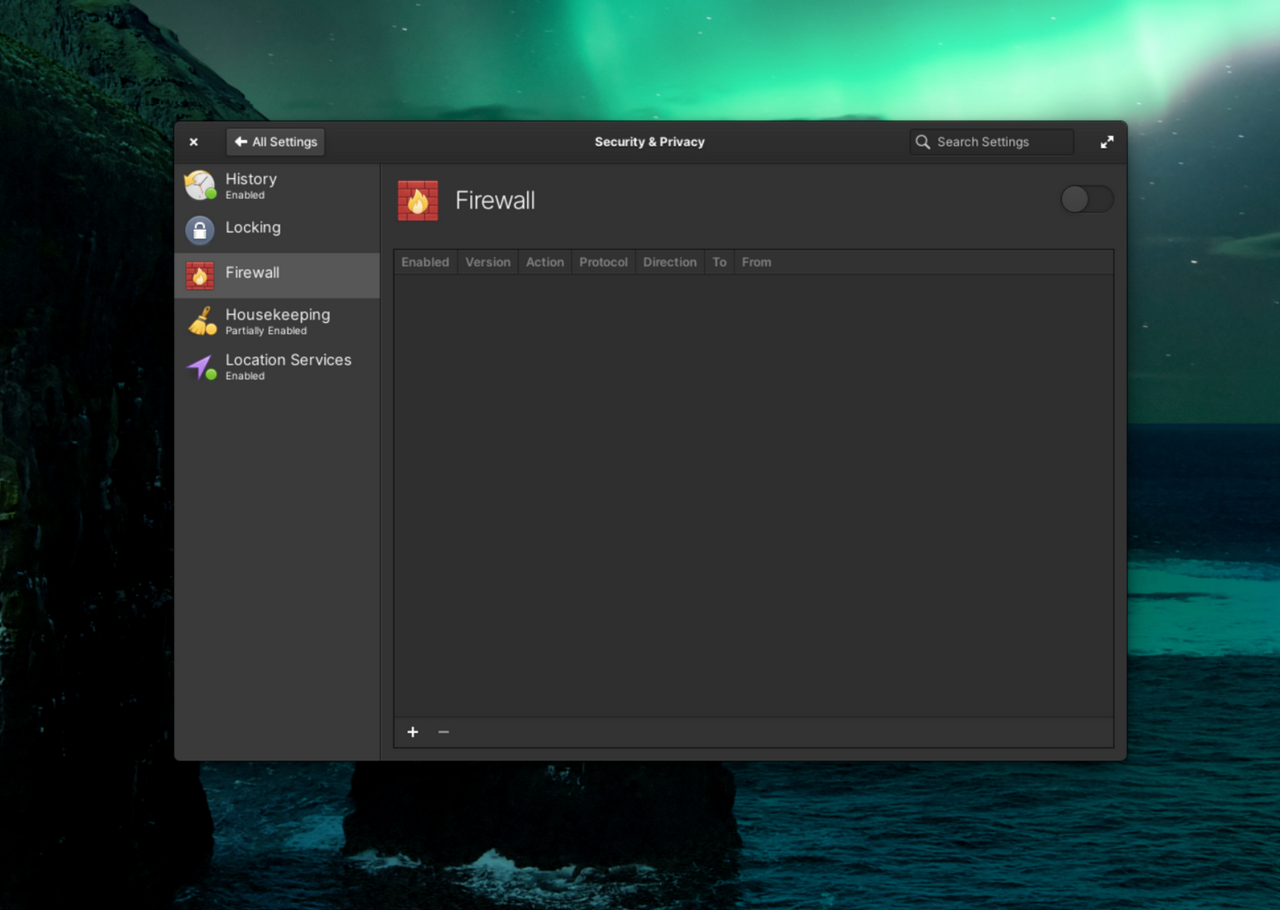Viewport: 1280px width, 910px height.
Task: Go back to All Settings
Action: tap(275, 142)
